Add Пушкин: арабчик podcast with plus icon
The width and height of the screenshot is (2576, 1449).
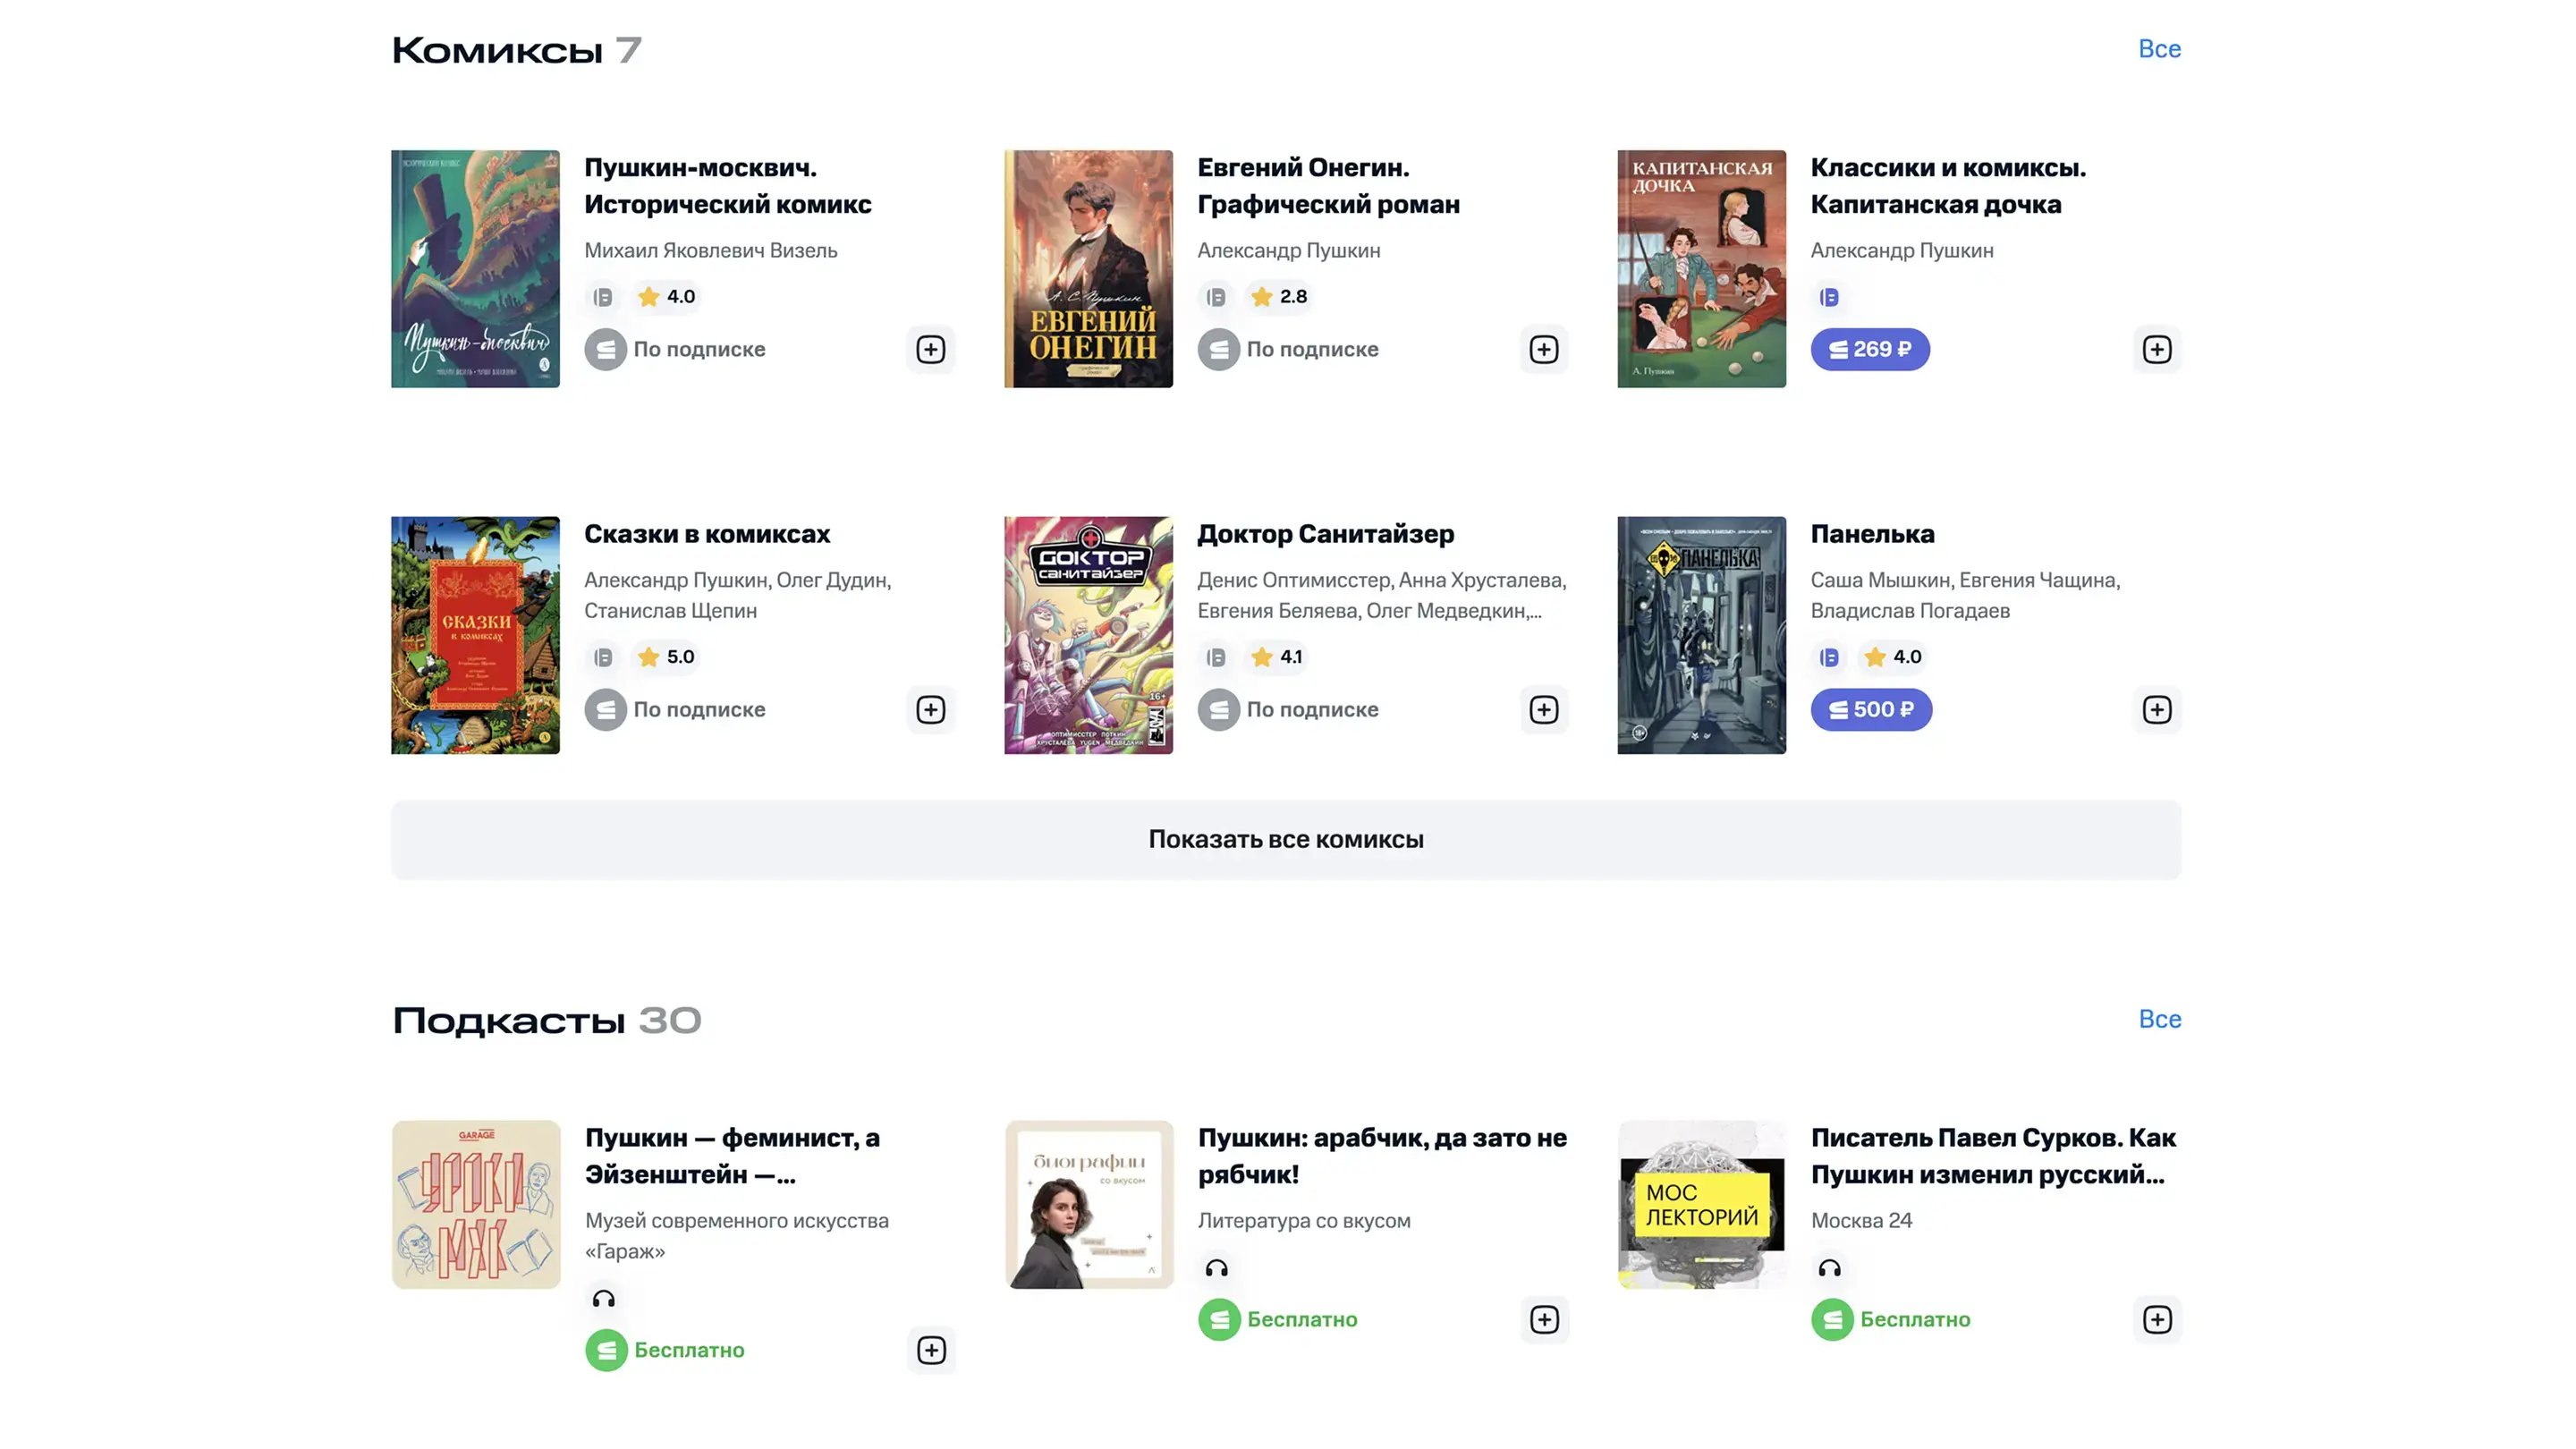1544,1319
